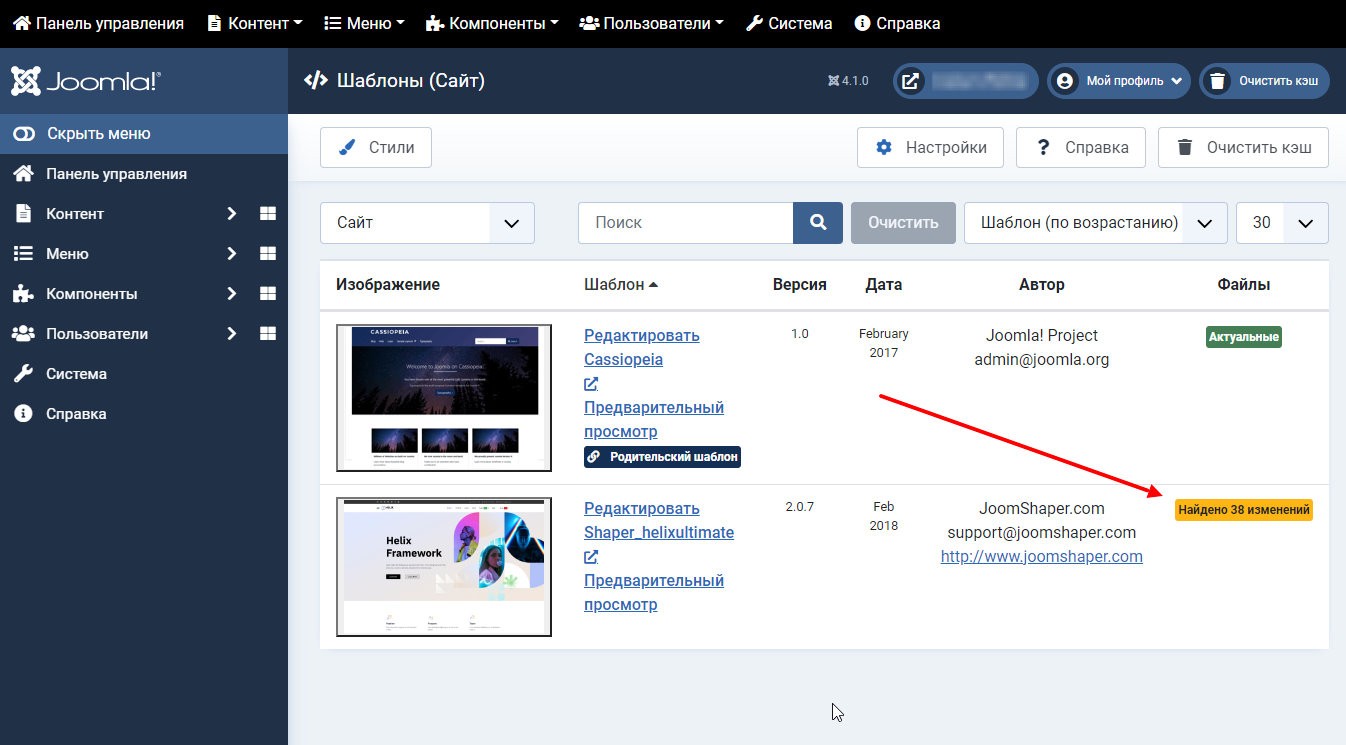Open the Пользователи top menu dropdown
Viewport: 1346px width, 745px height.
click(651, 23)
